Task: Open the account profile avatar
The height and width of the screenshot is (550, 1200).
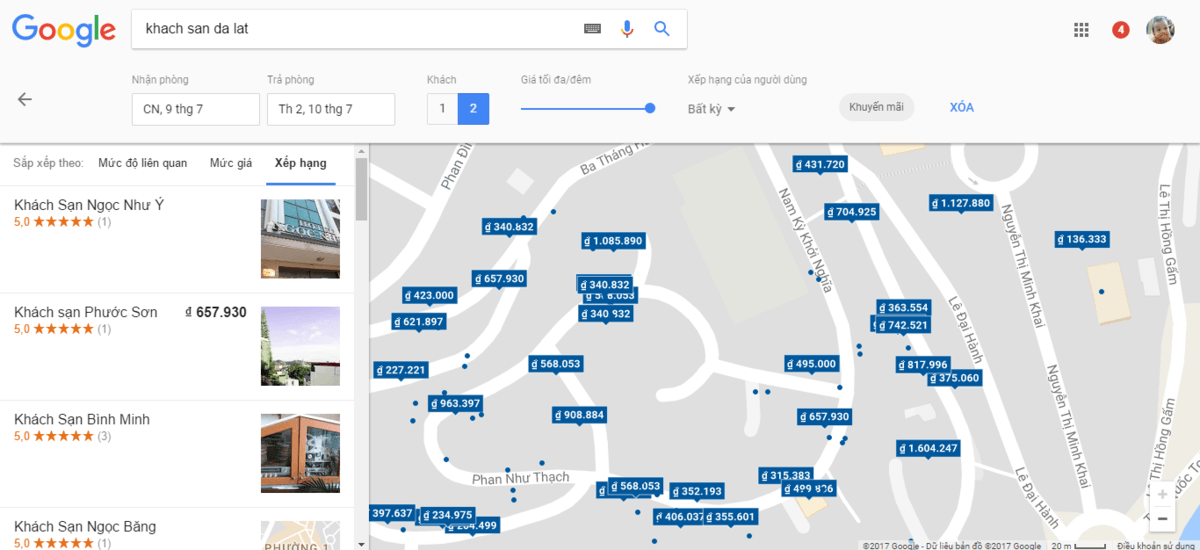Action: click(1160, 30)
